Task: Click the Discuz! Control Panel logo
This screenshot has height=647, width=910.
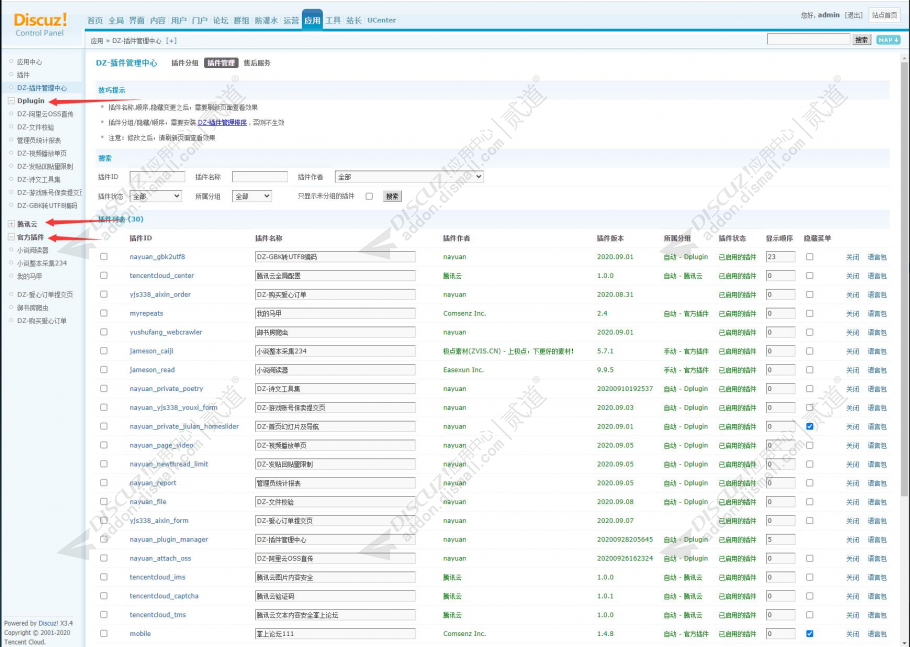Action: pyautogui.click(x=40, y=24)
